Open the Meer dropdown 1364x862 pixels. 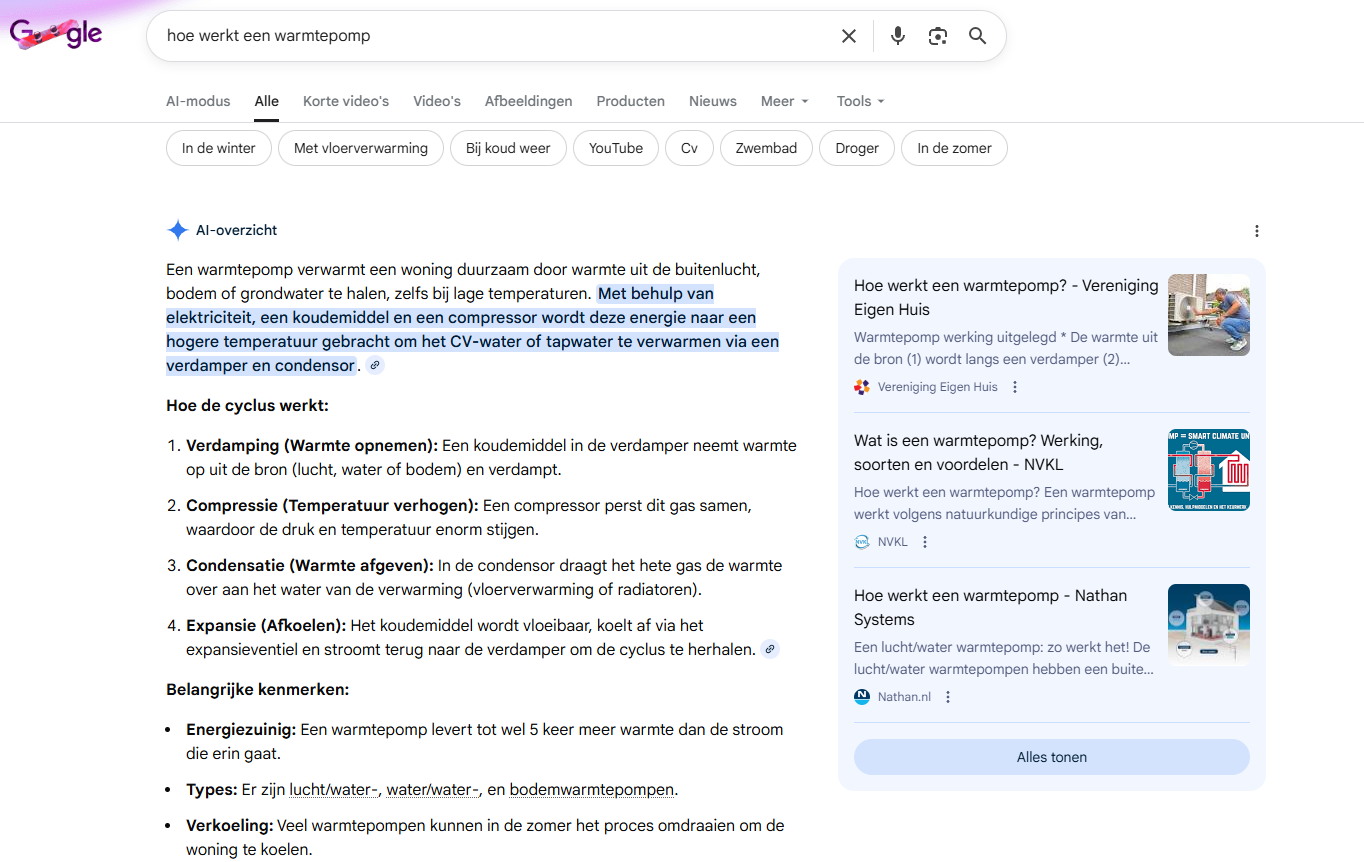784,101
